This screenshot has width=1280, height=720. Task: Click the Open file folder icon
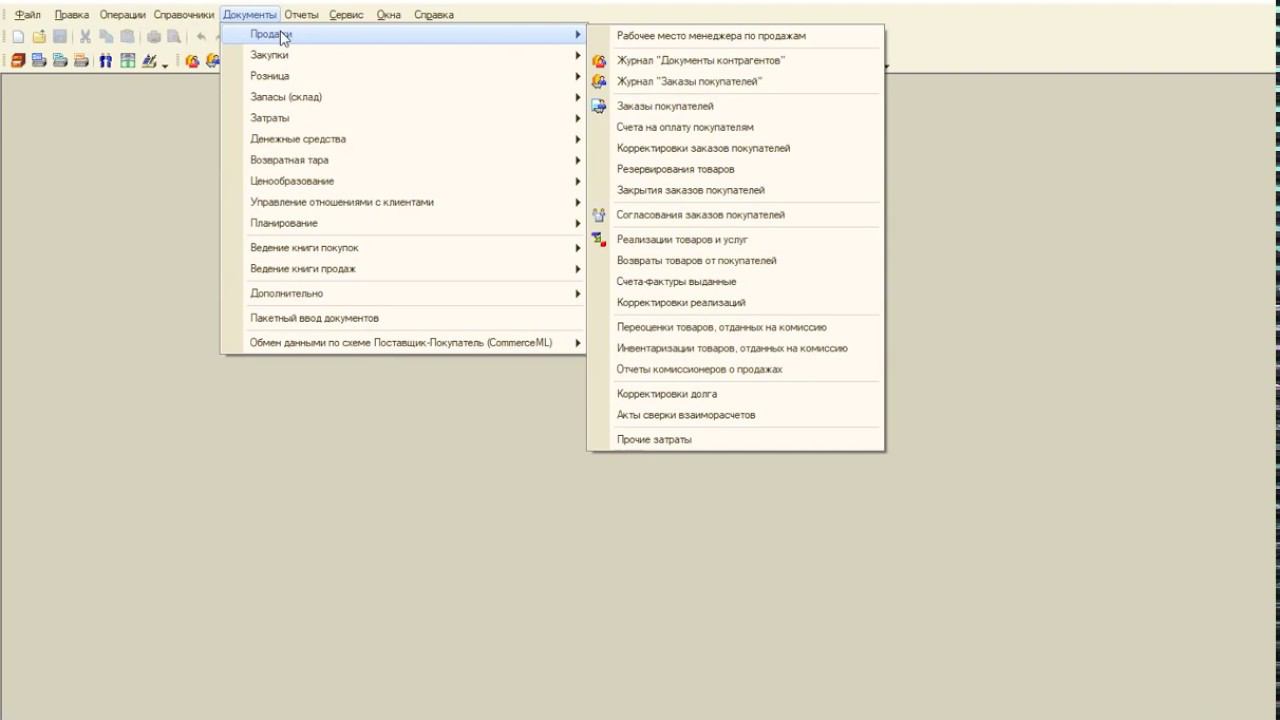pos(39,37)
